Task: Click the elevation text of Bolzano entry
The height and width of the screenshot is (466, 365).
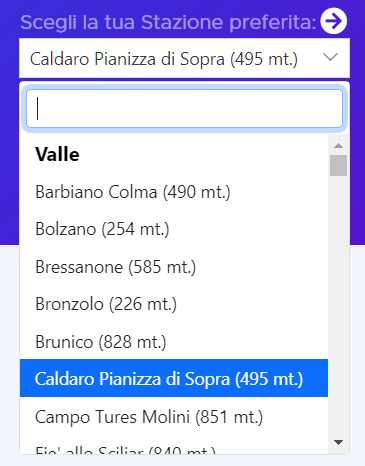Action: [x=135, y=229]
